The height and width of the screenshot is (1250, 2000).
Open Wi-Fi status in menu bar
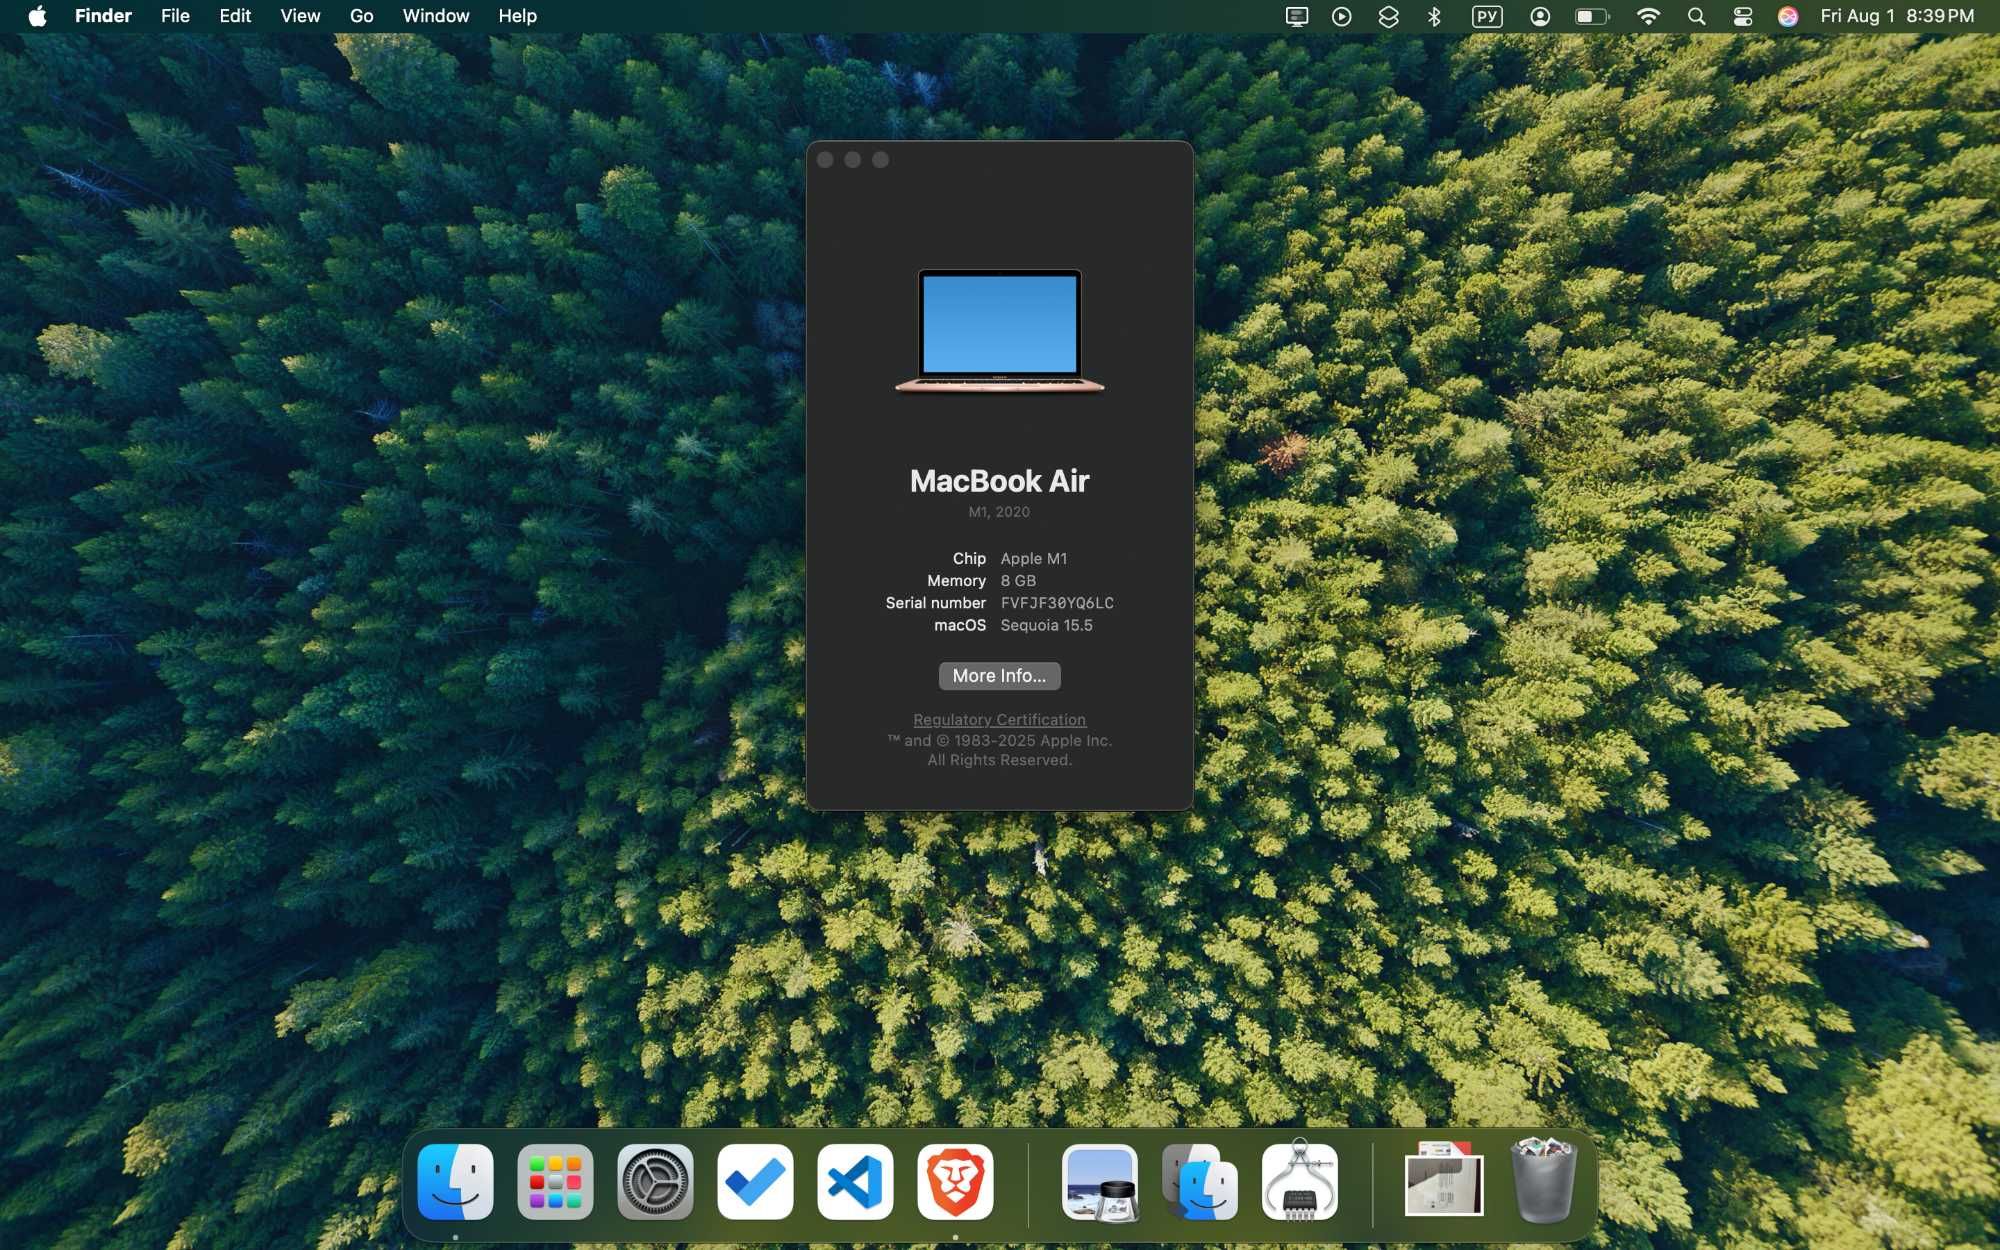1648,16
